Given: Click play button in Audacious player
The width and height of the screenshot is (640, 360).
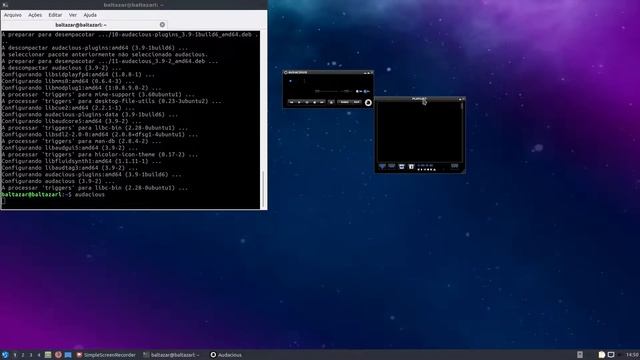Looking at the screenshot, I should [x=299, y=102].
